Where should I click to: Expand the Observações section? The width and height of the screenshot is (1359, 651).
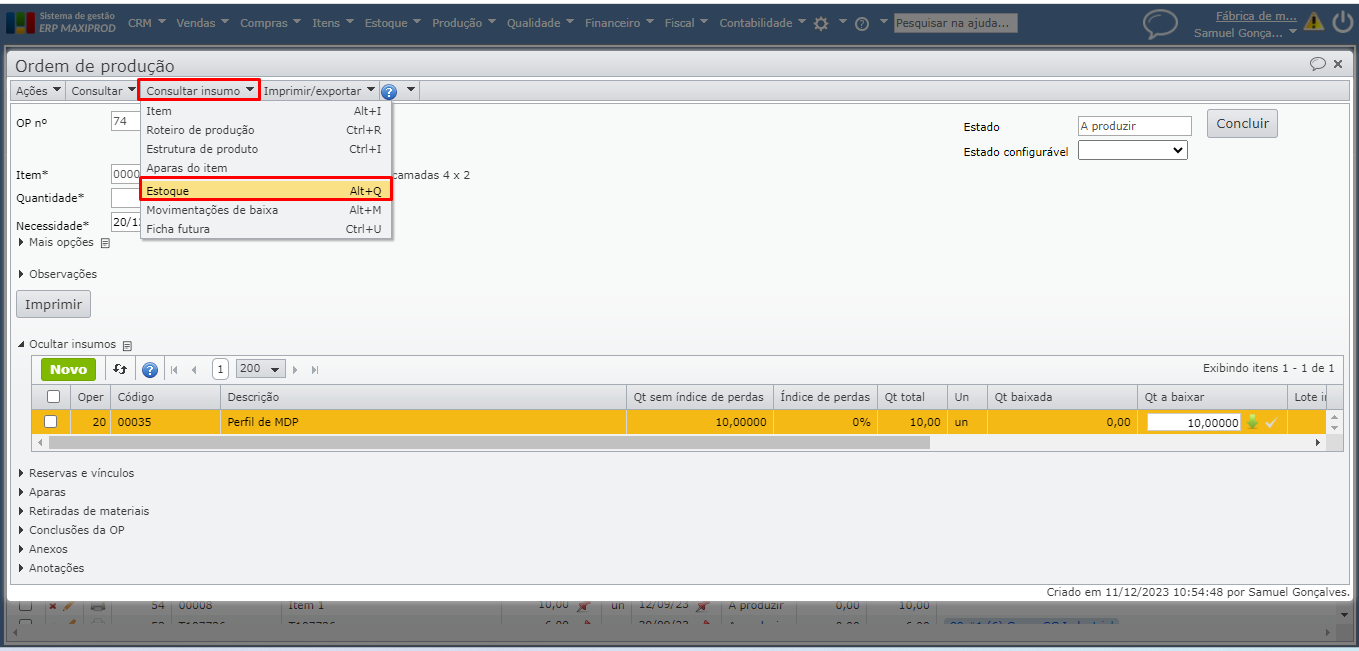[57, 274]
